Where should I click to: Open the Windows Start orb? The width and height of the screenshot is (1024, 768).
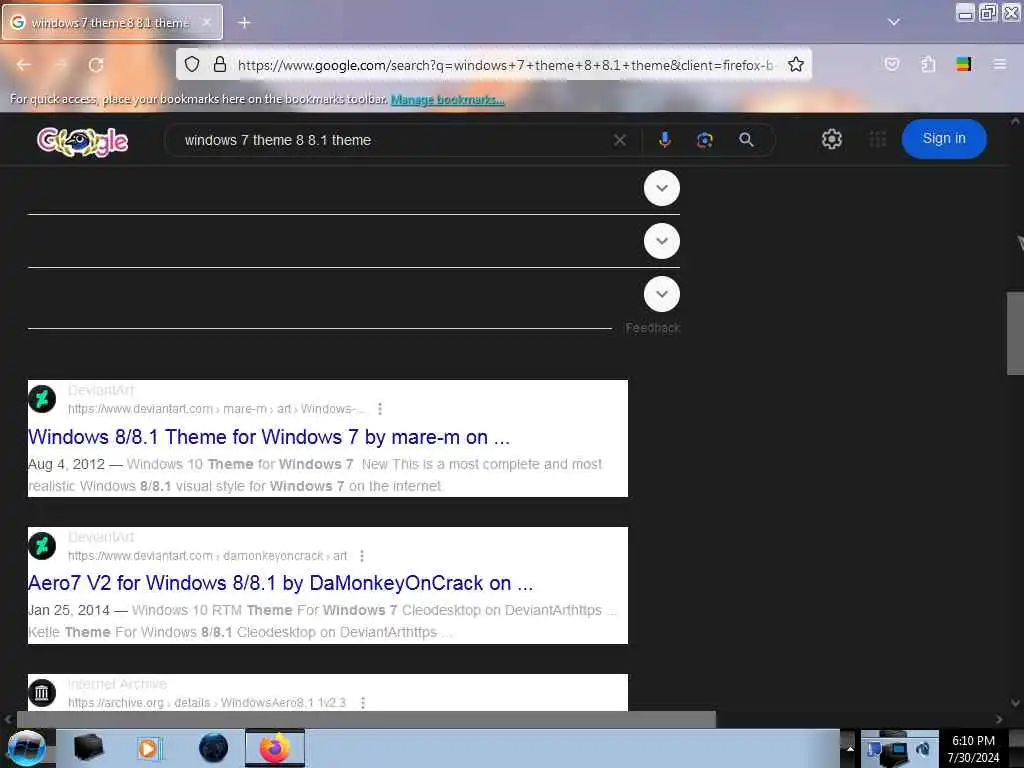pyautogui.click(x=26, y=748)
